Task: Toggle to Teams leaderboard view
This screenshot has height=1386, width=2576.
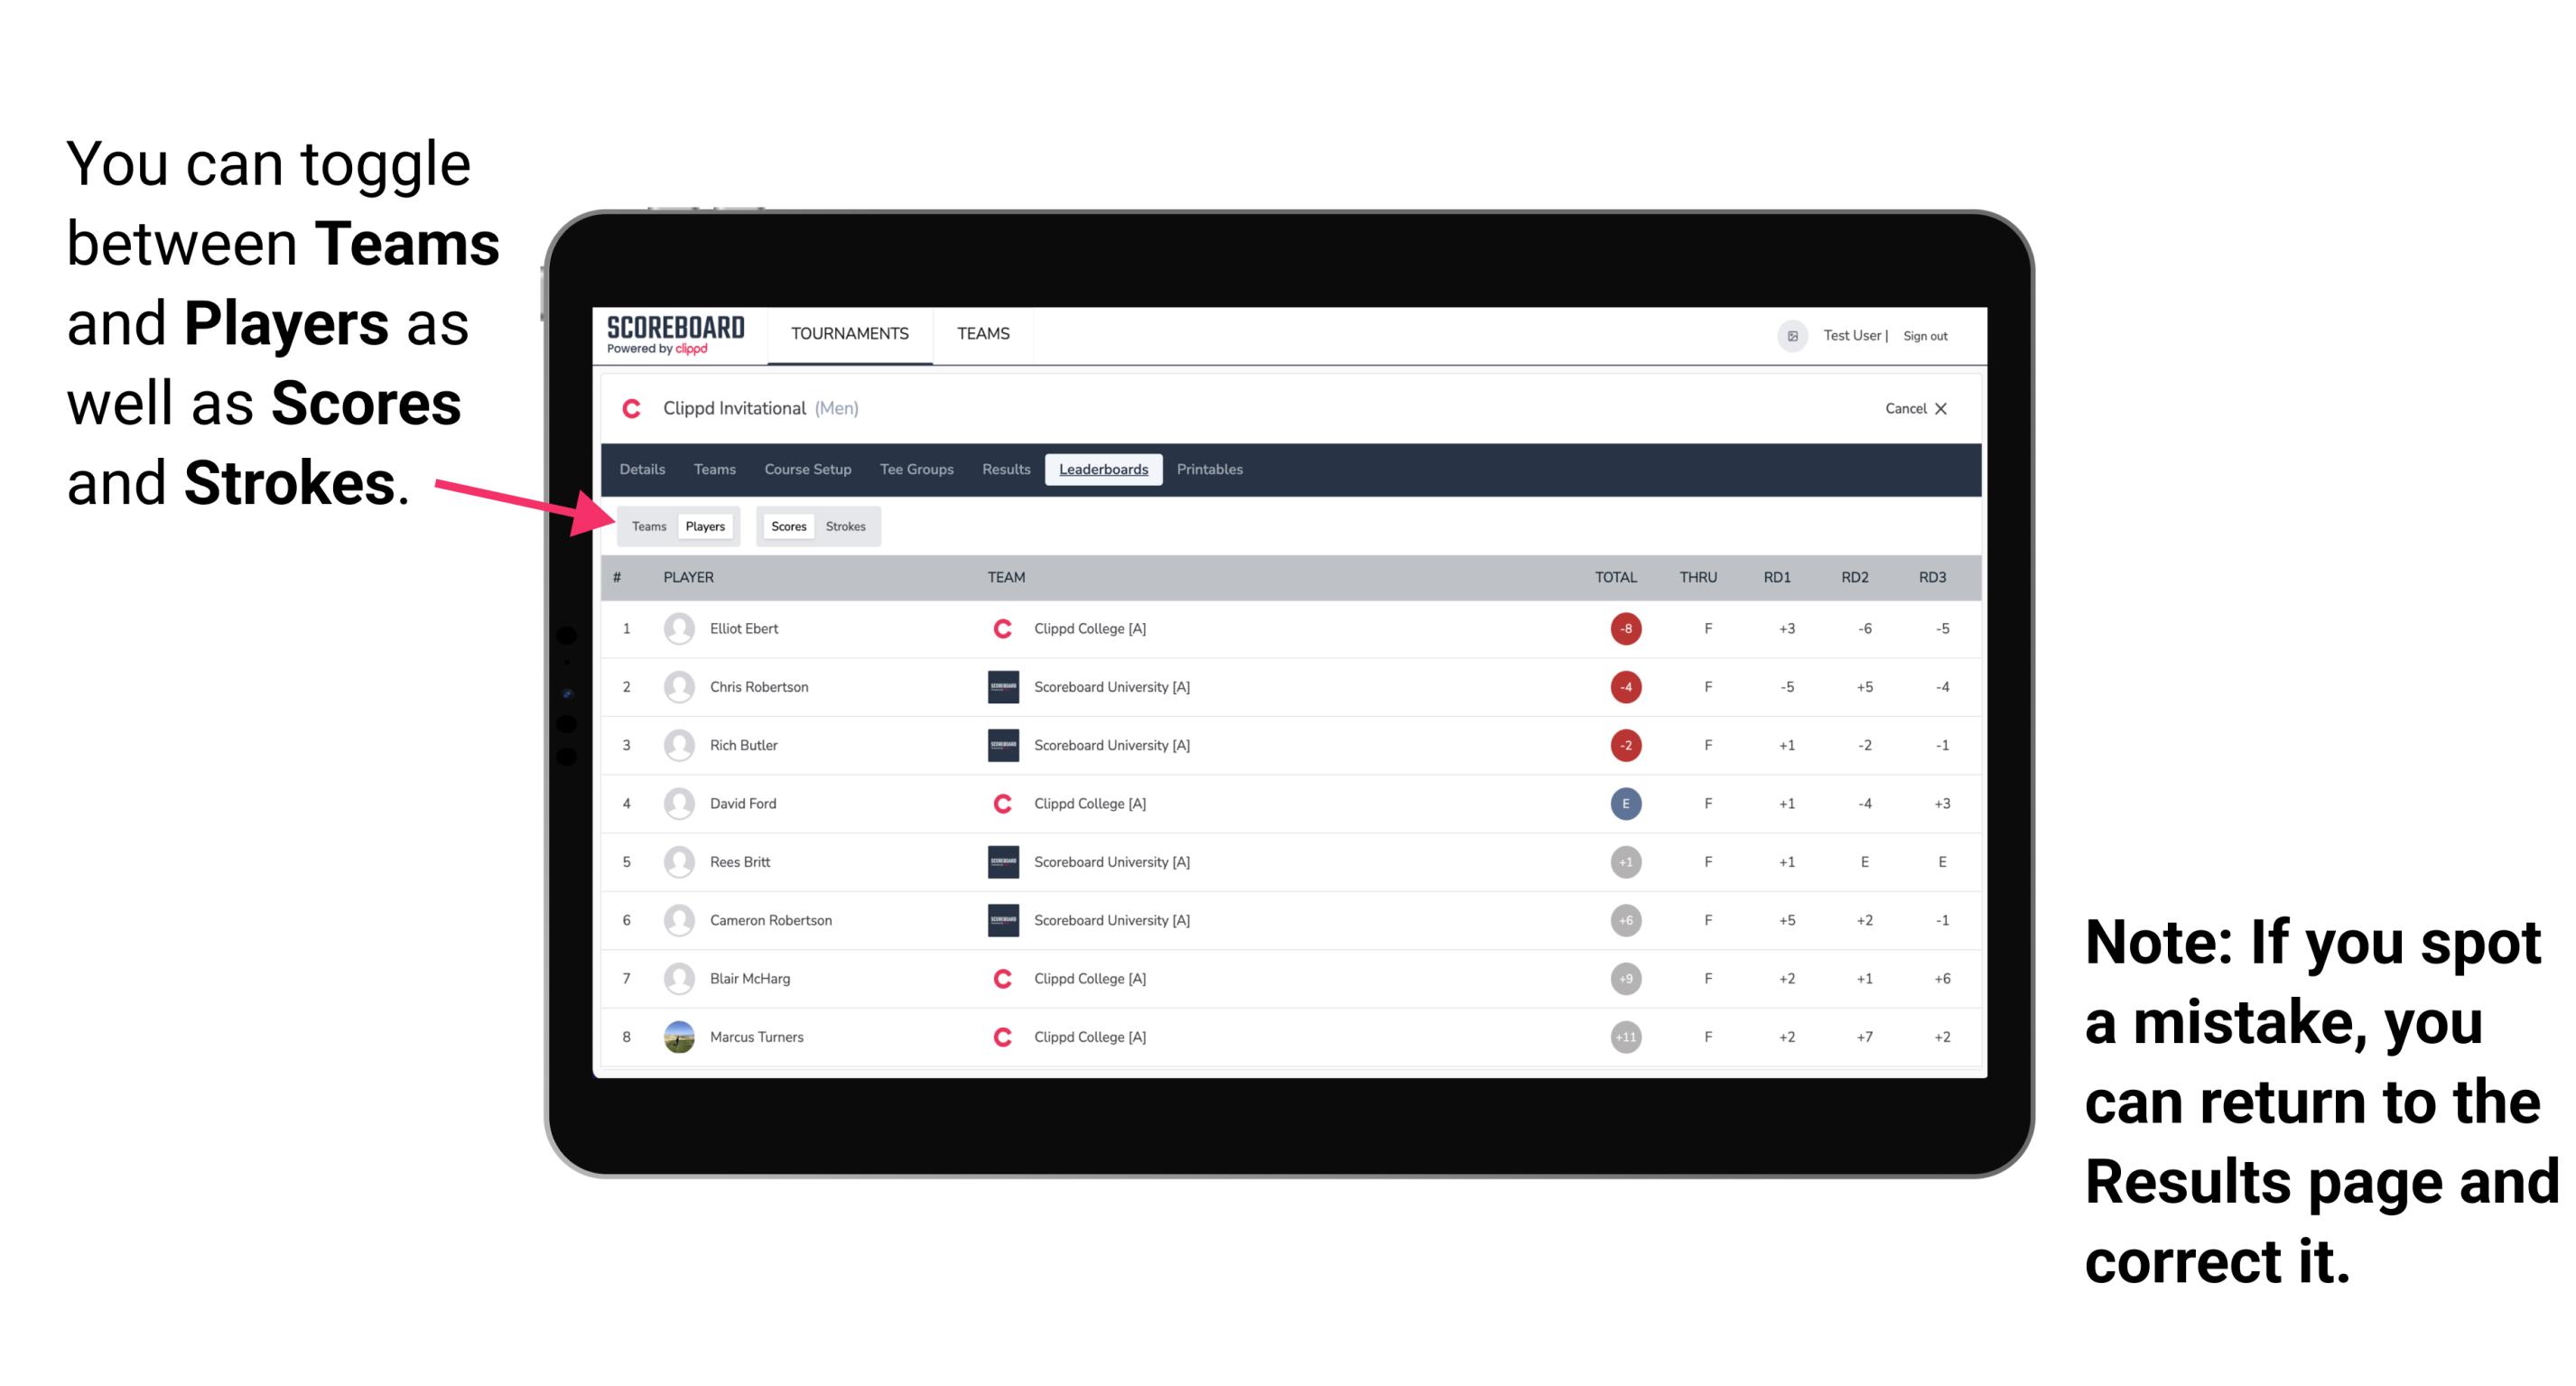Action: coord(648,526)
